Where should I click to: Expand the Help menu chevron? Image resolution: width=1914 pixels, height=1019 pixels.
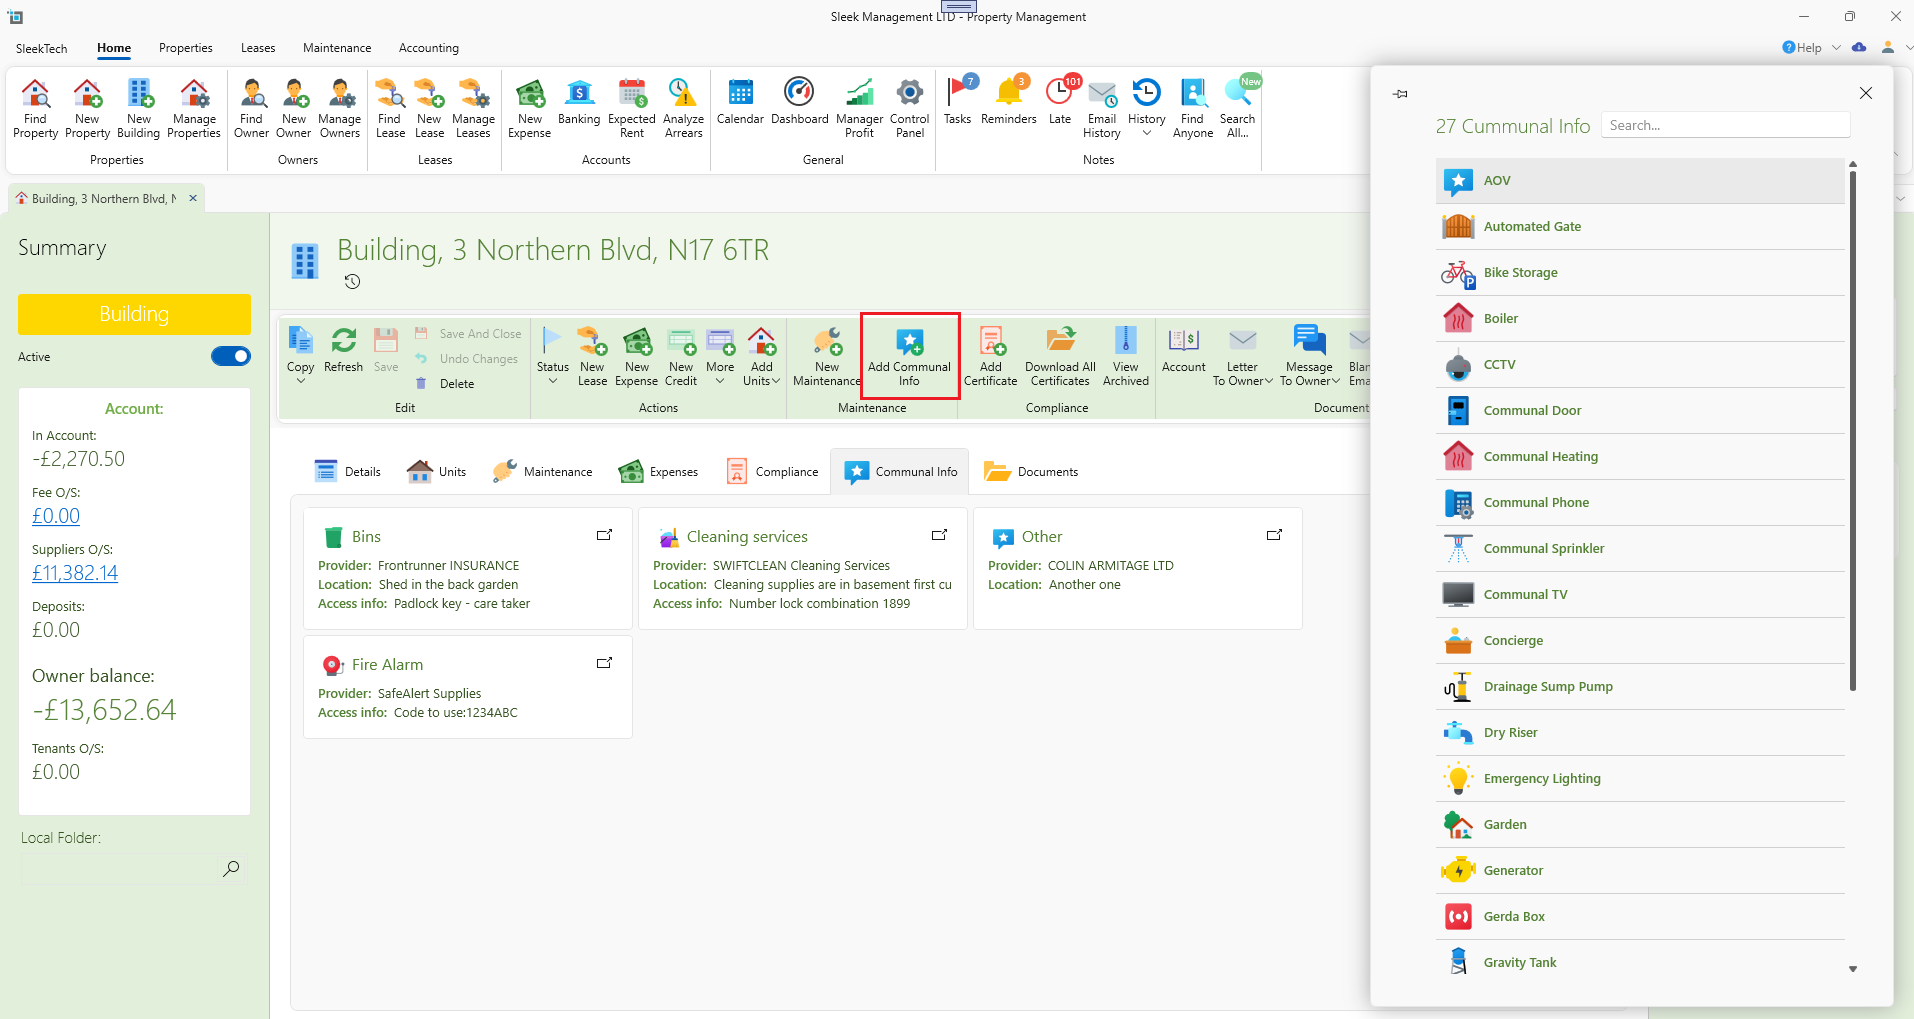(1836, 48)
